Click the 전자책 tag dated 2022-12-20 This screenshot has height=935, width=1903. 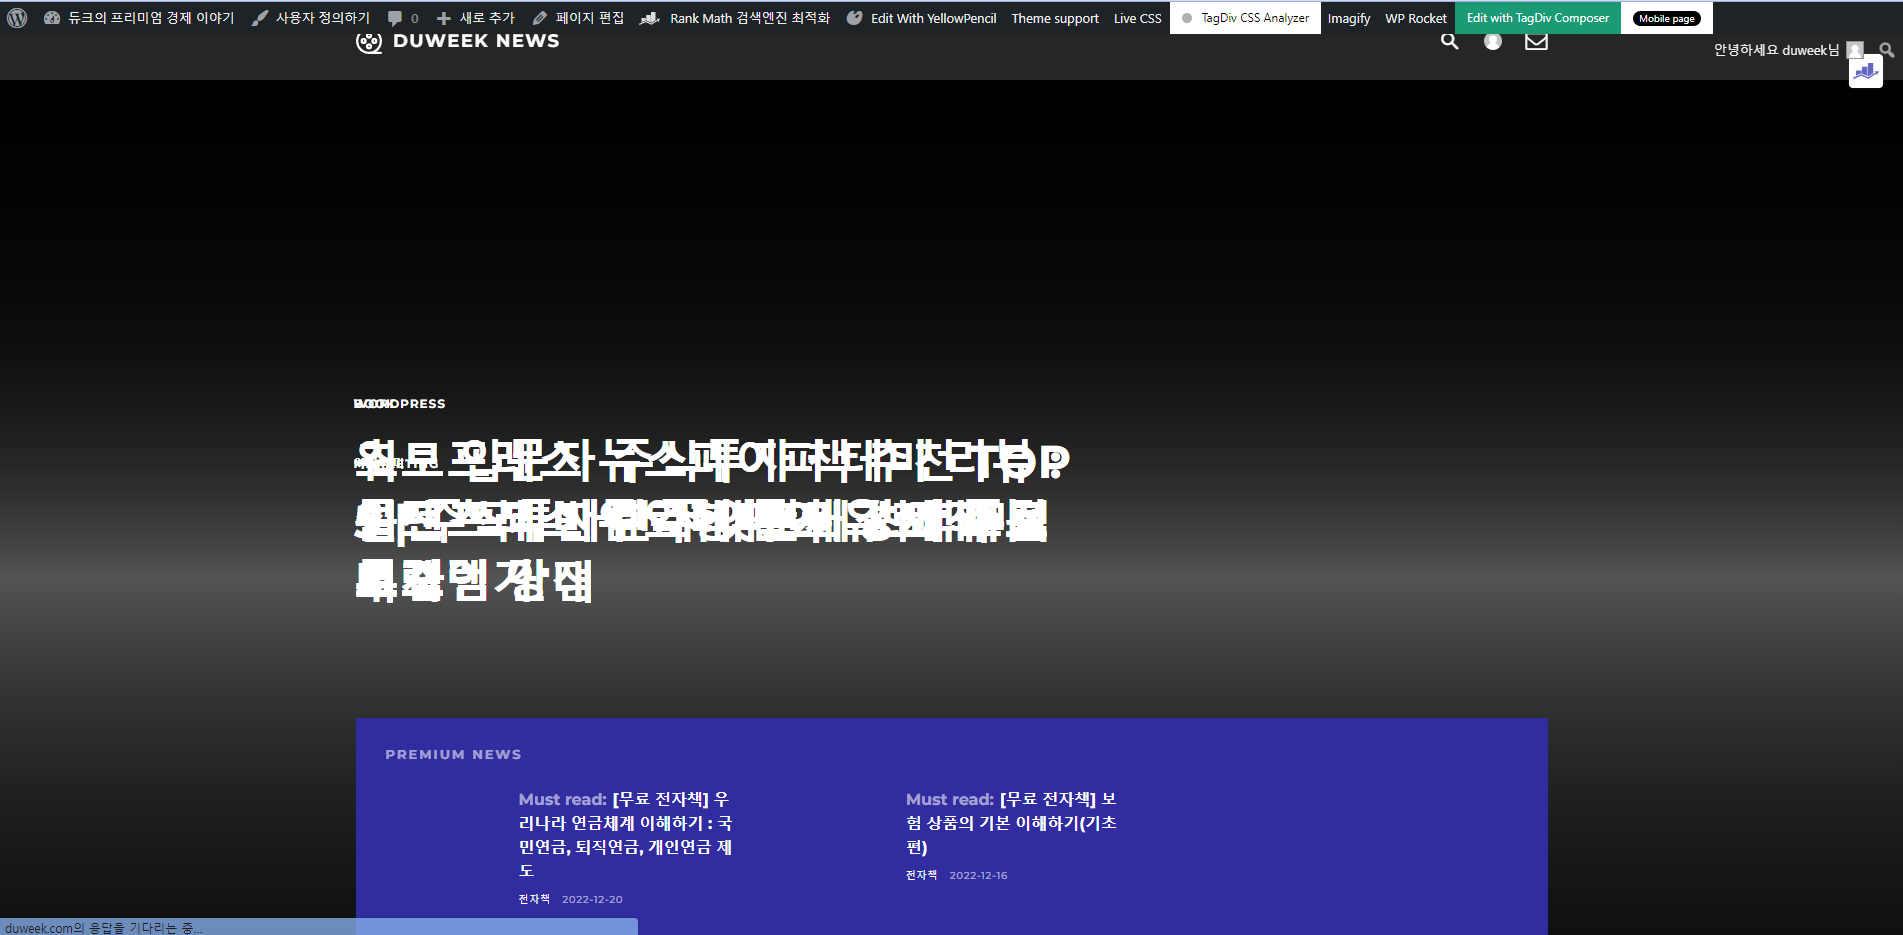click(534, 899)
